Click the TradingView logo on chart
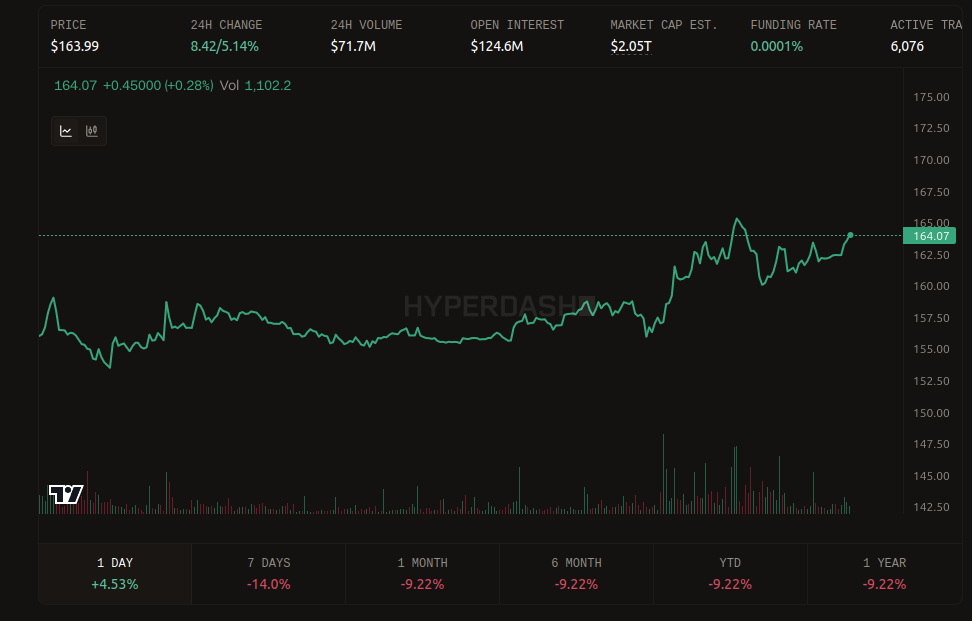The height and width of the screenshot is (621, 972). click(x=66, y=495)
